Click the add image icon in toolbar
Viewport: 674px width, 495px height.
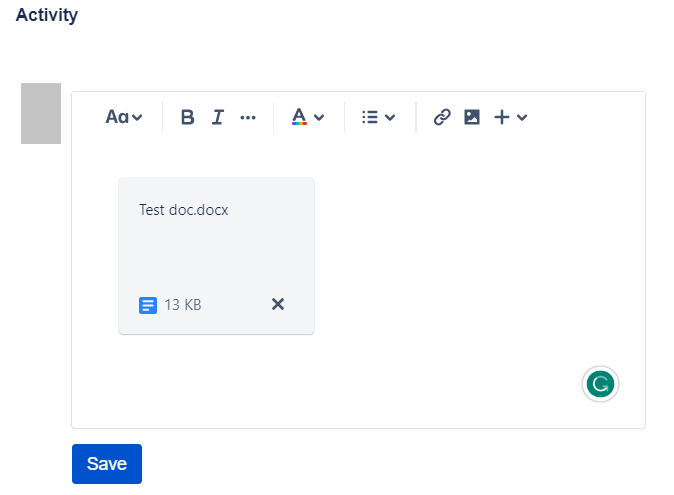pyautogui.click(x=472, y=117)
